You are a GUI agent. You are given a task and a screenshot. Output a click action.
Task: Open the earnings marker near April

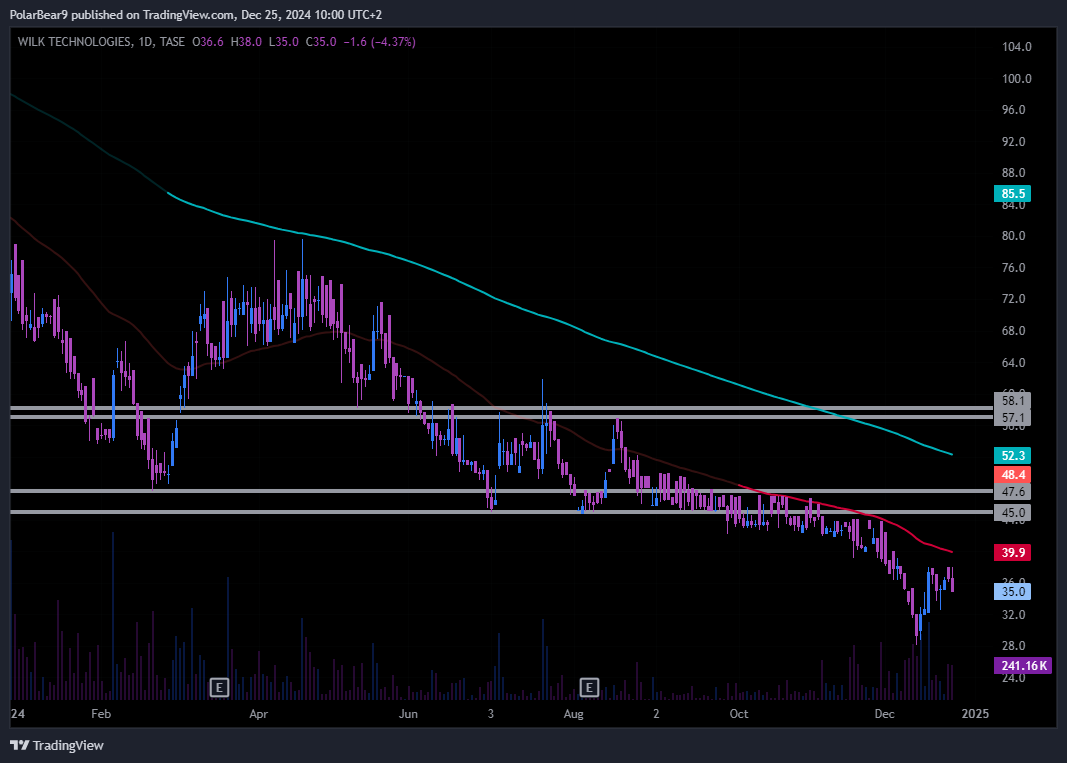click(x=219, y=687)
